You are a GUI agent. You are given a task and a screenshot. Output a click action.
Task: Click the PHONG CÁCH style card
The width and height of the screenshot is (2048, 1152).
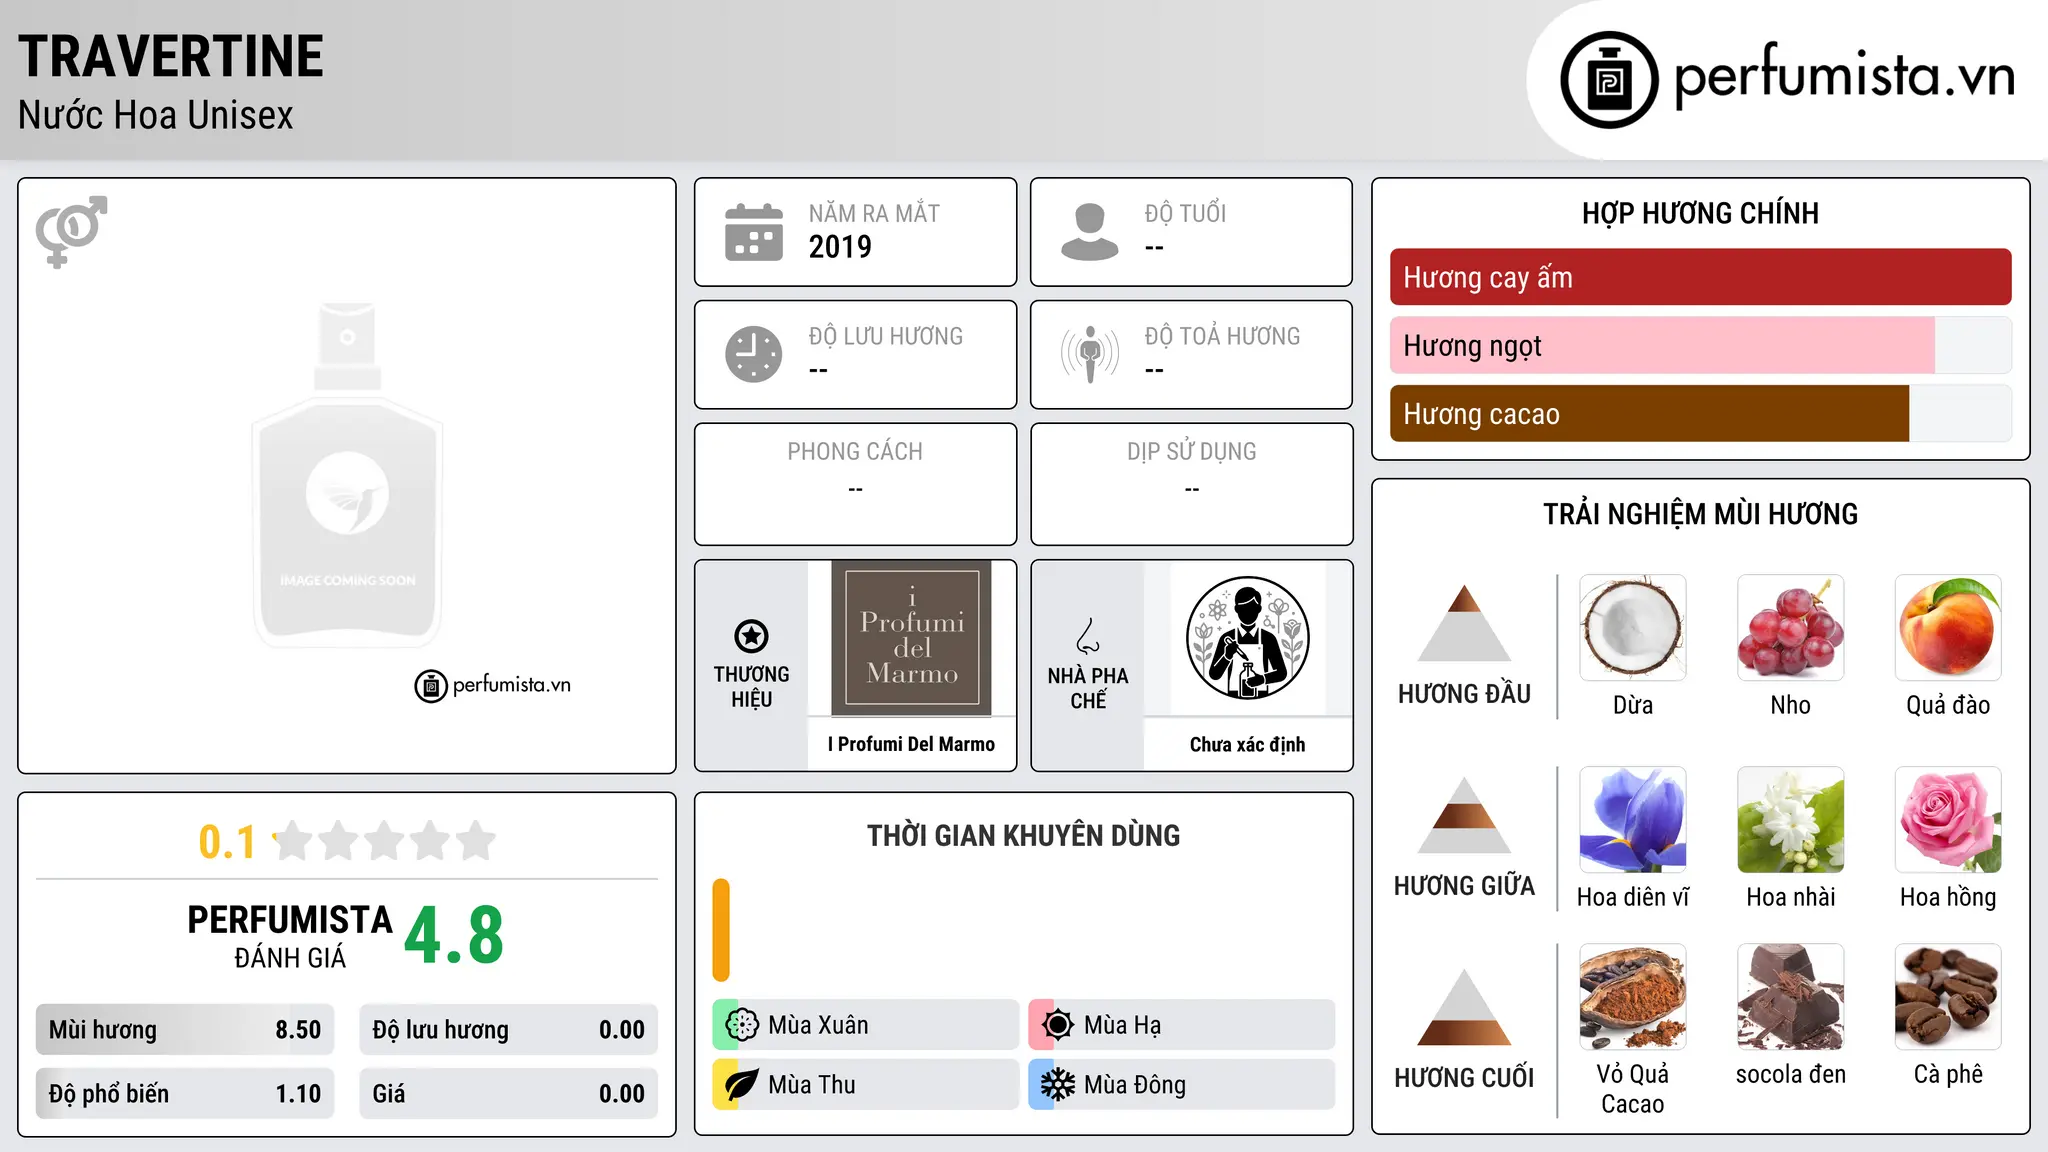(x=855, y=484)
